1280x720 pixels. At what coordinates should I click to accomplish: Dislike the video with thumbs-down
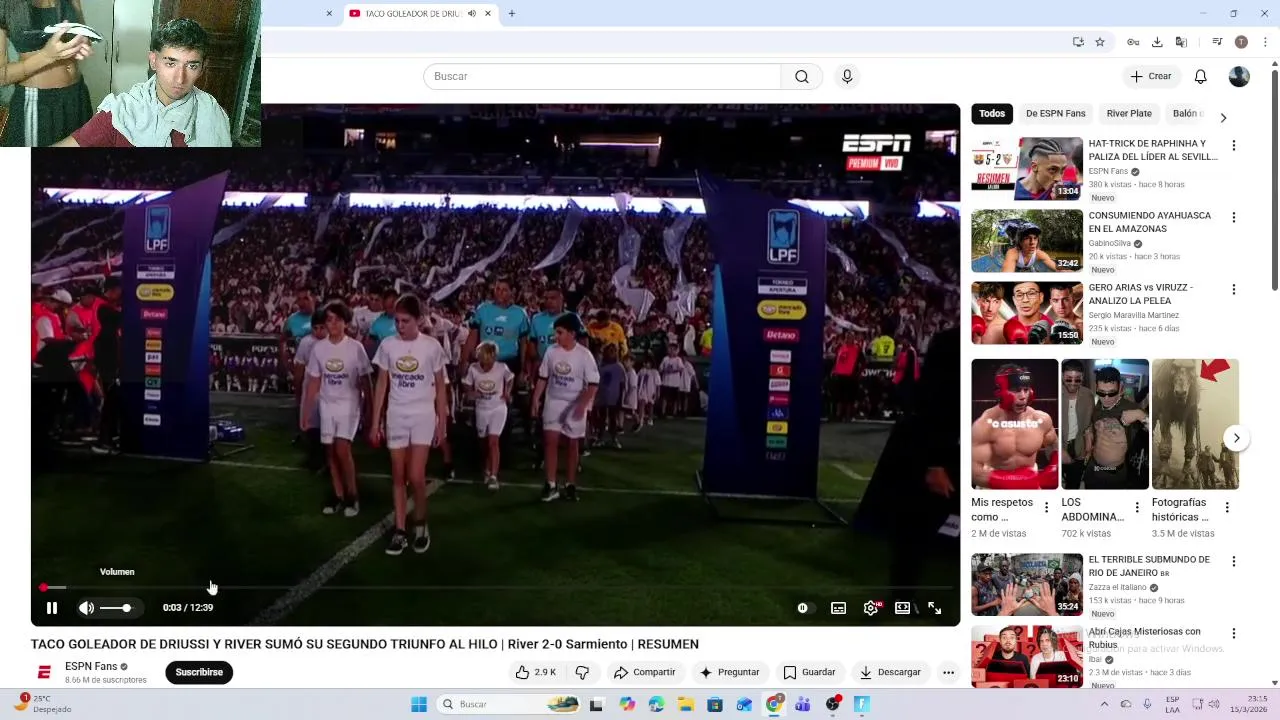click(582, 672)
